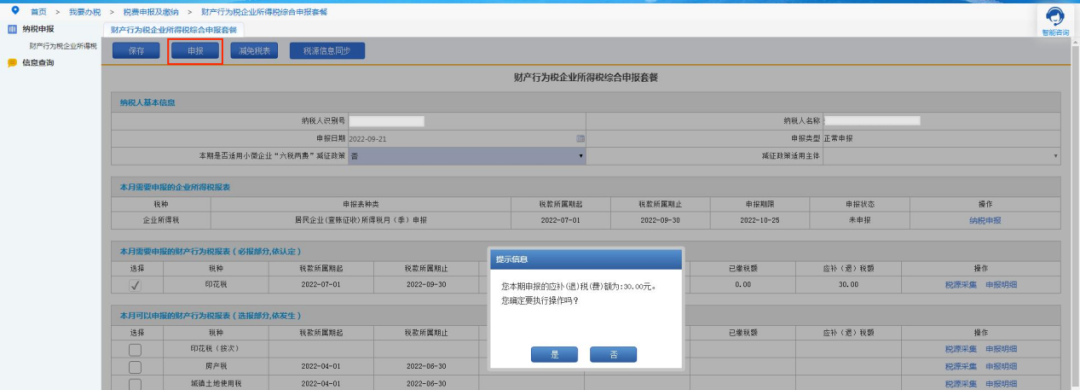Check the 房产税 row checkbox

click(x=135, y=367)
